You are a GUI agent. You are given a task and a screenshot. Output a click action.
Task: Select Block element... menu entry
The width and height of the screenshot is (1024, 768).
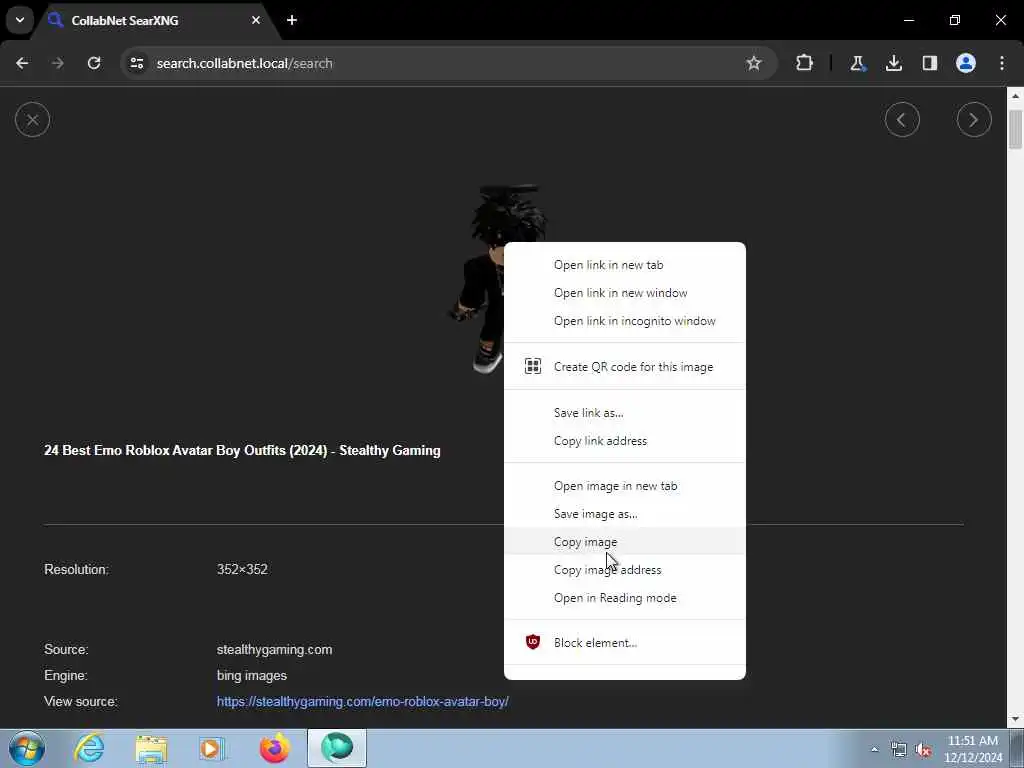[x=625, y=643]
